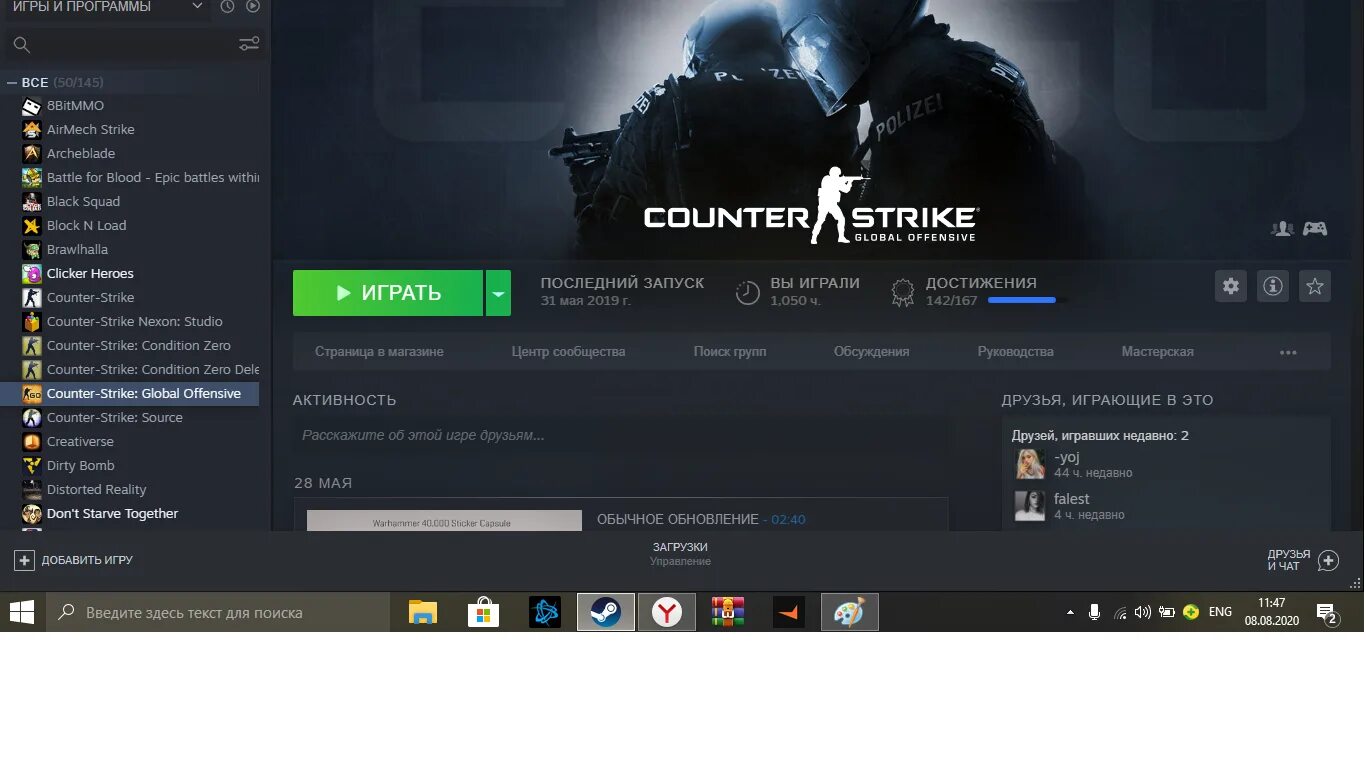This screenshot has width=1366, height=768.
Task: Show game info icon
Action: coord(1273,286)
